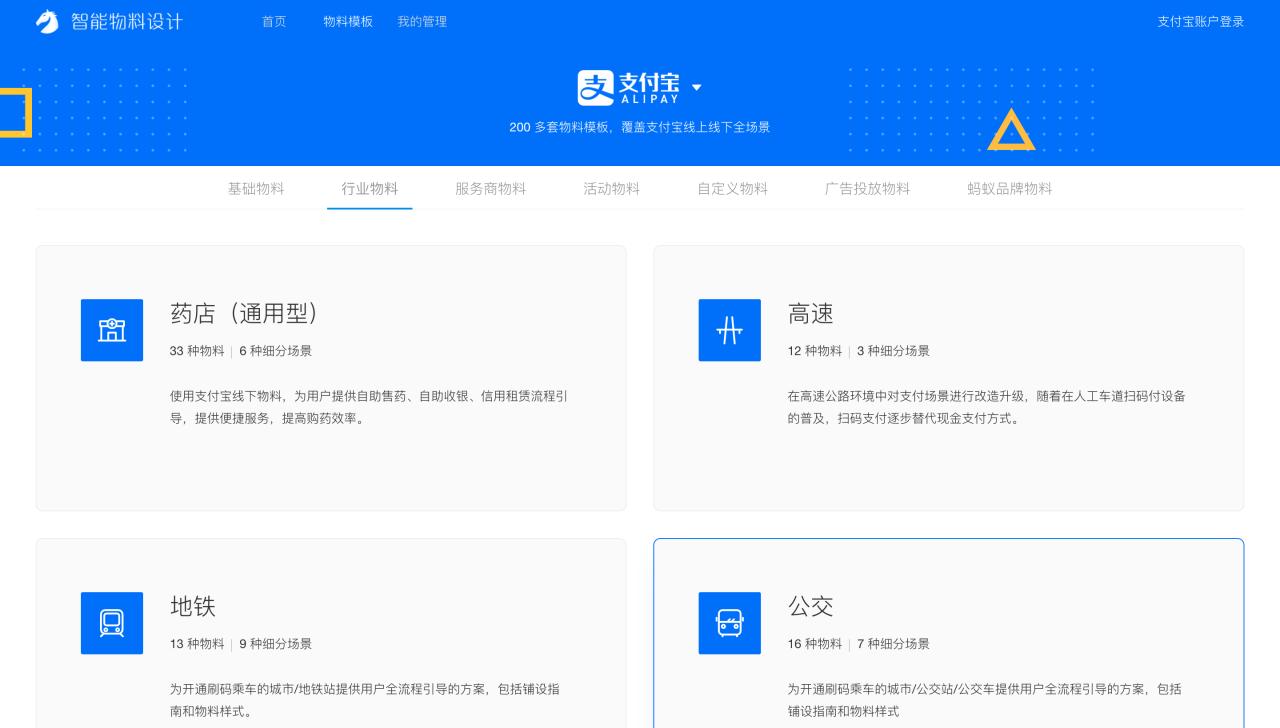This screenshot has width=1280, height=728.
Task: Click the Alipay 支付宝 brand logo
Action: [x=629, y=88]
